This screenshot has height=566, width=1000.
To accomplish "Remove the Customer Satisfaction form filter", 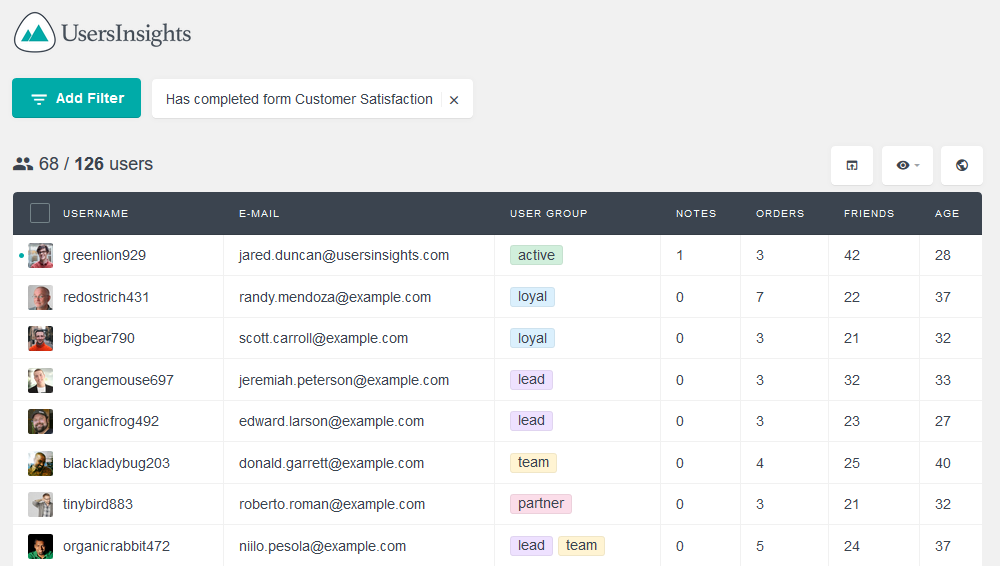I will [x=454, y=100].
